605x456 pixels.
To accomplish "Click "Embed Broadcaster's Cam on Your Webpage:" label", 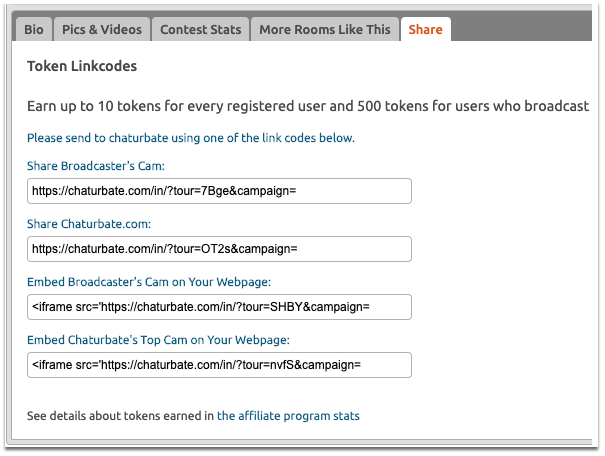I will point(149,282).
